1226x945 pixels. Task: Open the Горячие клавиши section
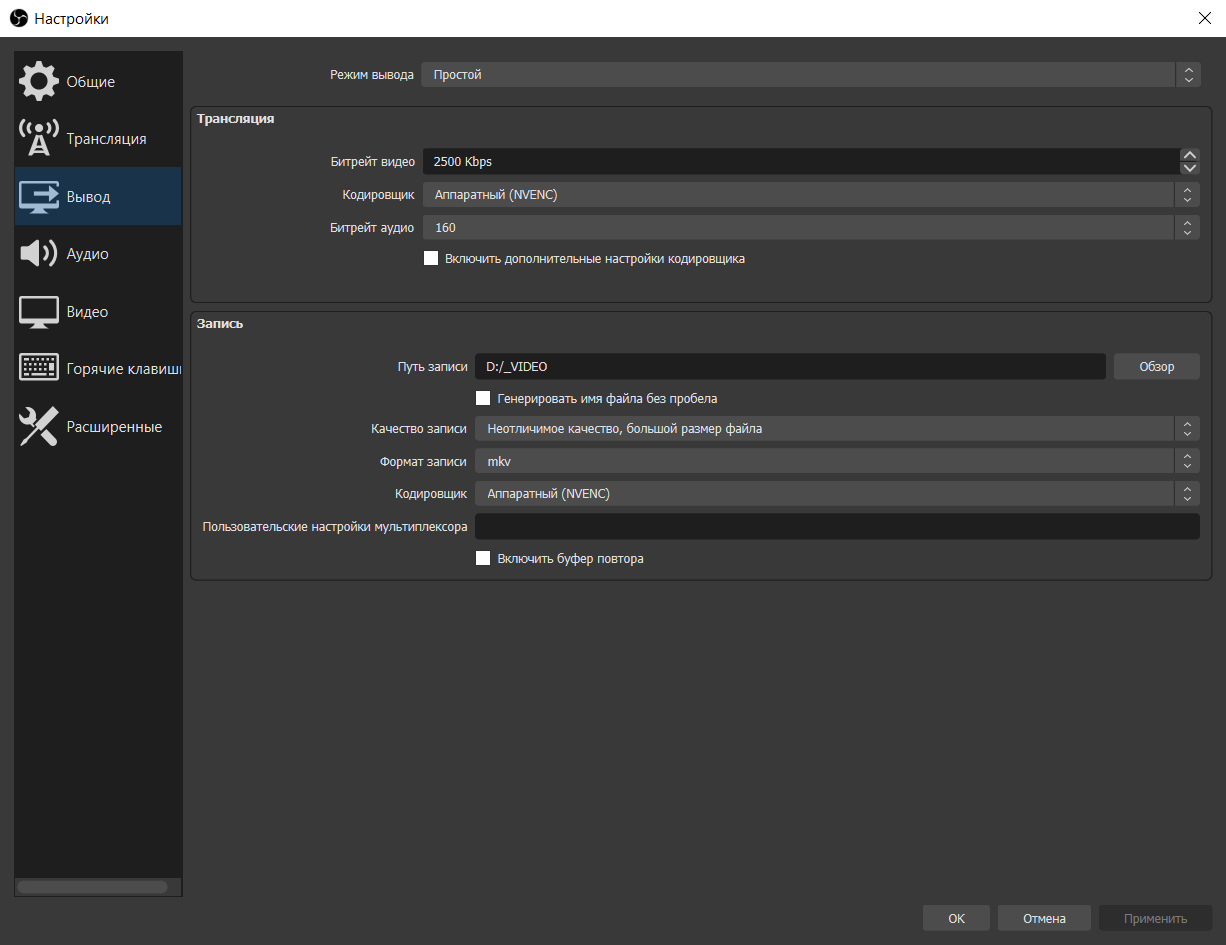(x=98, y=369)
